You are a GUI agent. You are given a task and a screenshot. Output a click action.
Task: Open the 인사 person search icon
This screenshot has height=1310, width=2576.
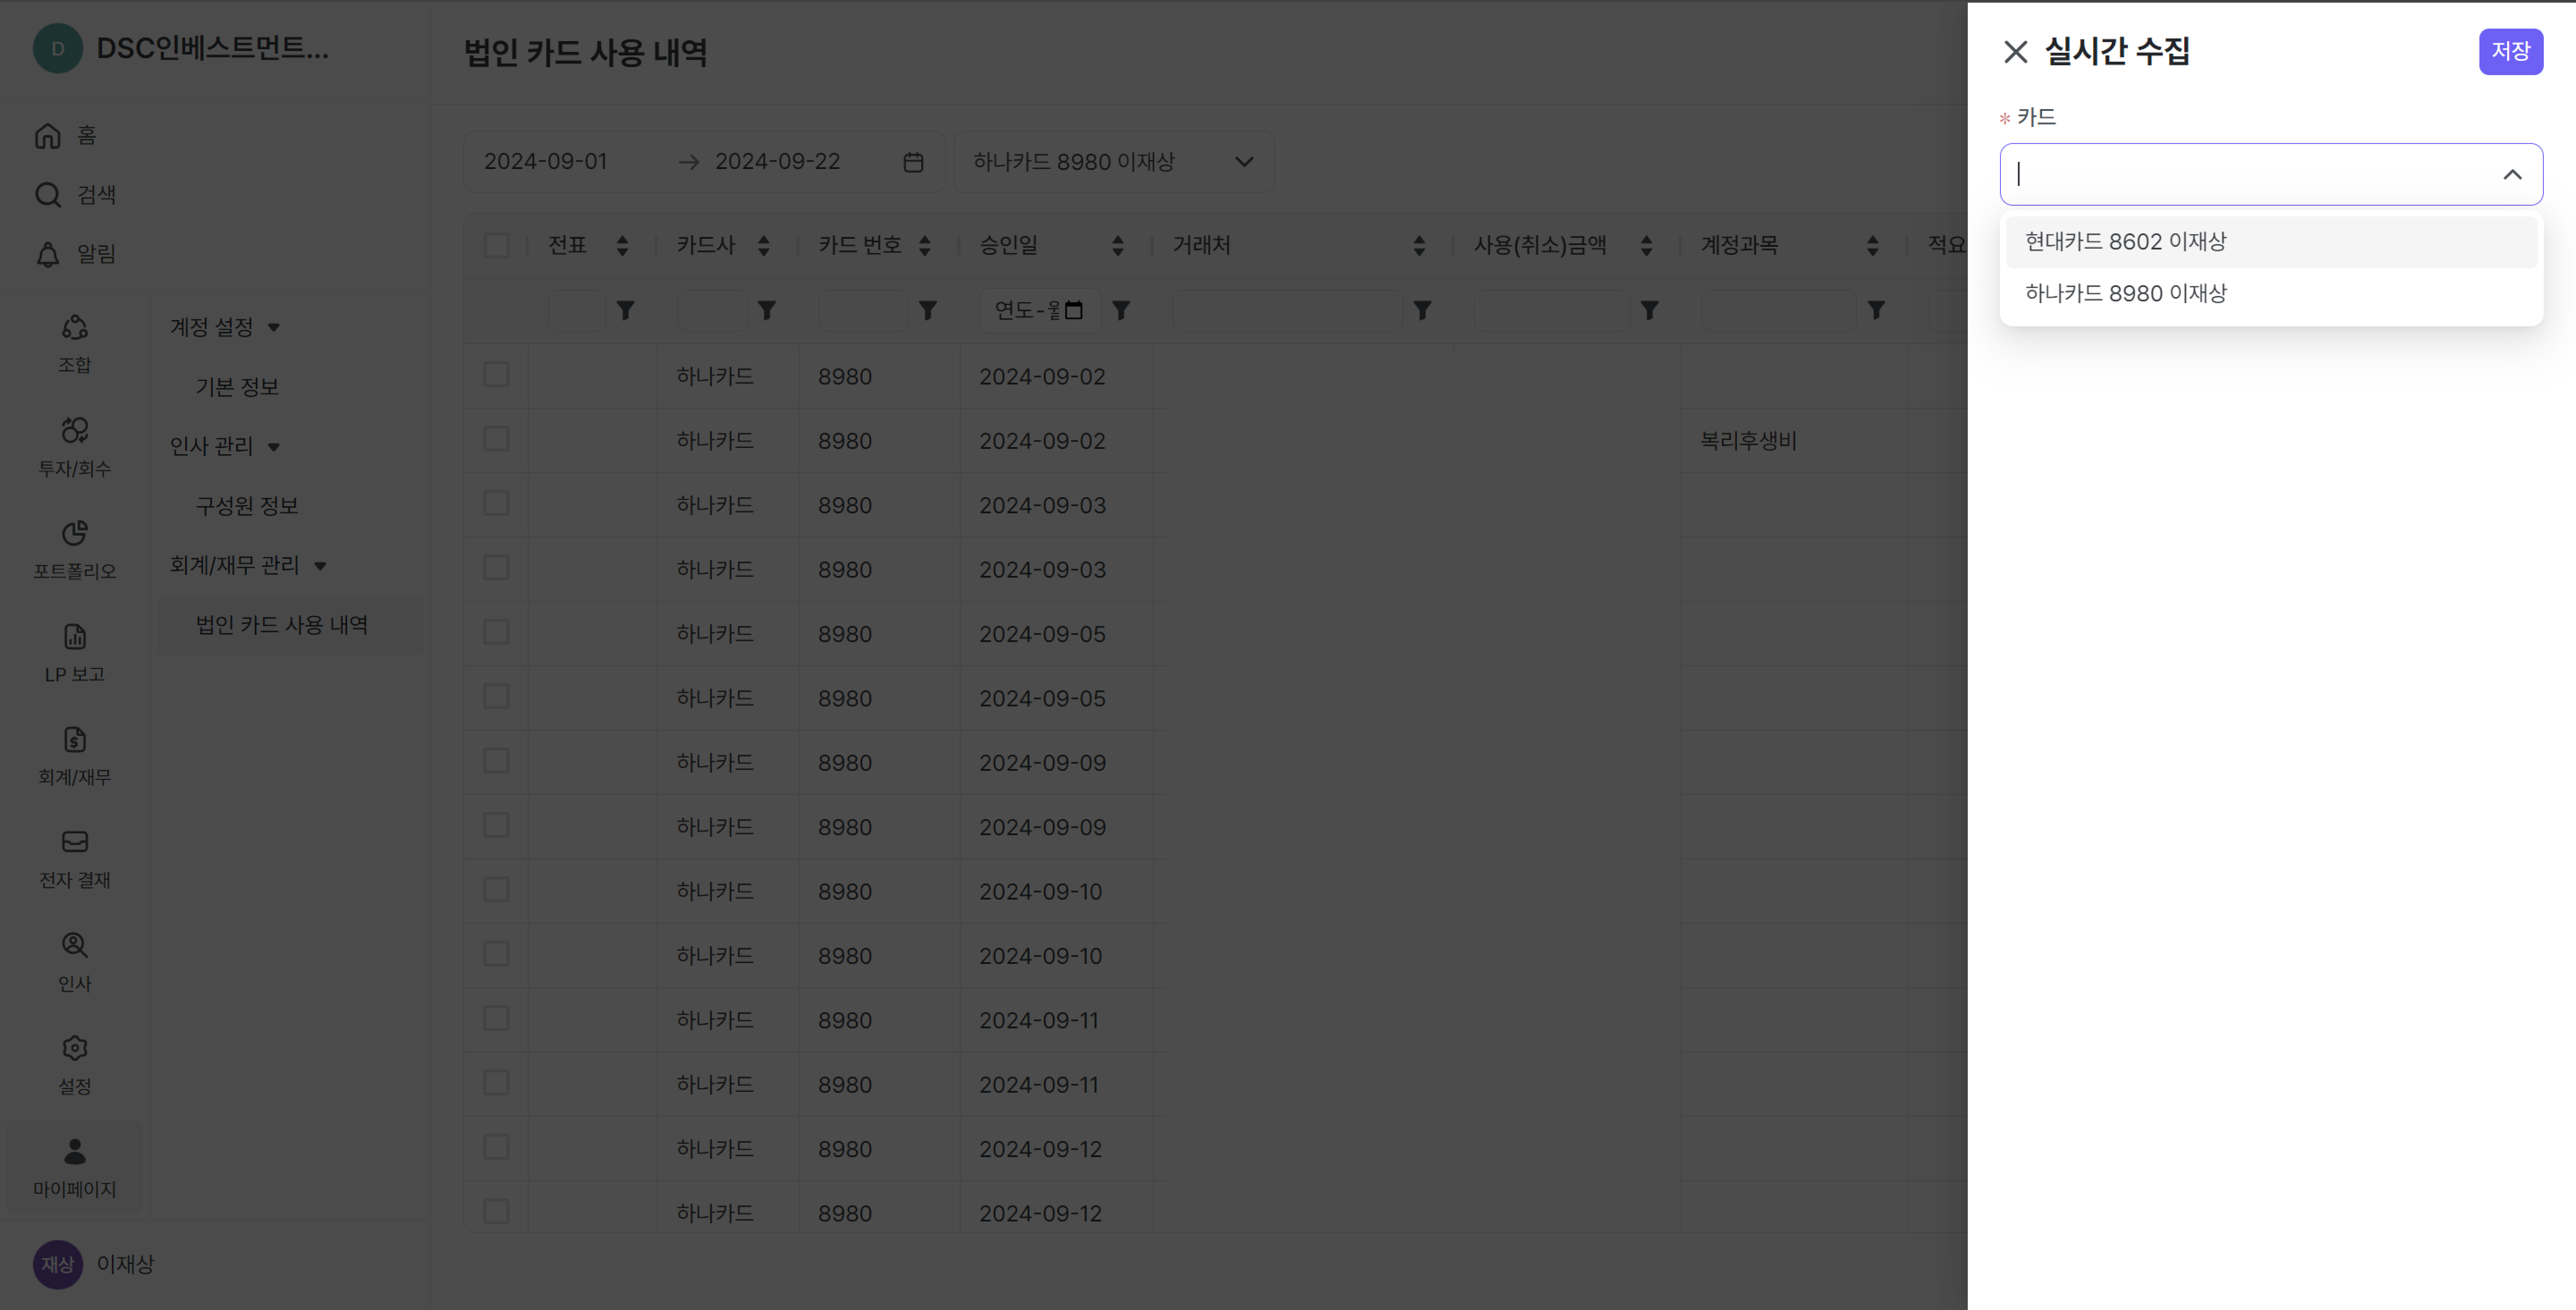pos(75,945)
